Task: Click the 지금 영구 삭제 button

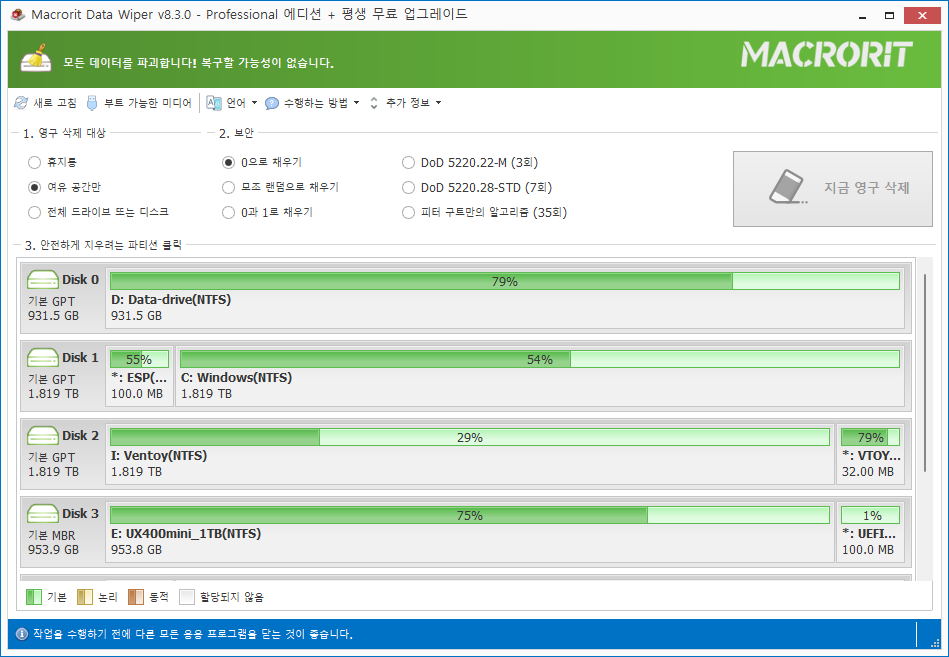Action: point(832,189)
